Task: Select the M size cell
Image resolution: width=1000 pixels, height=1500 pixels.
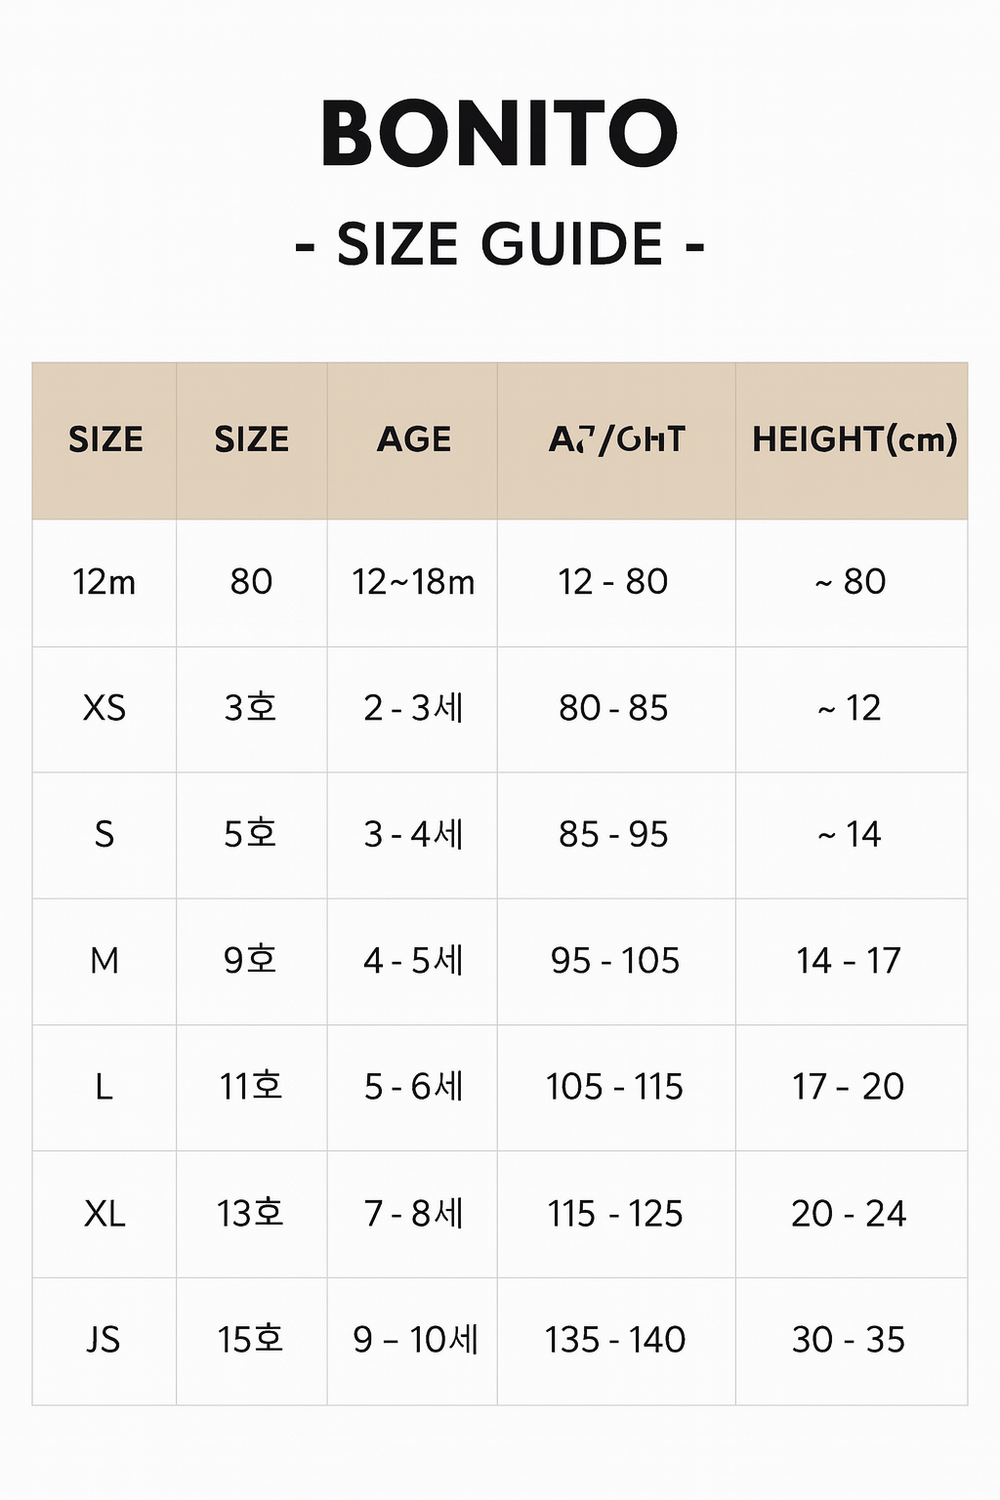Action: (x=104, y=961)
